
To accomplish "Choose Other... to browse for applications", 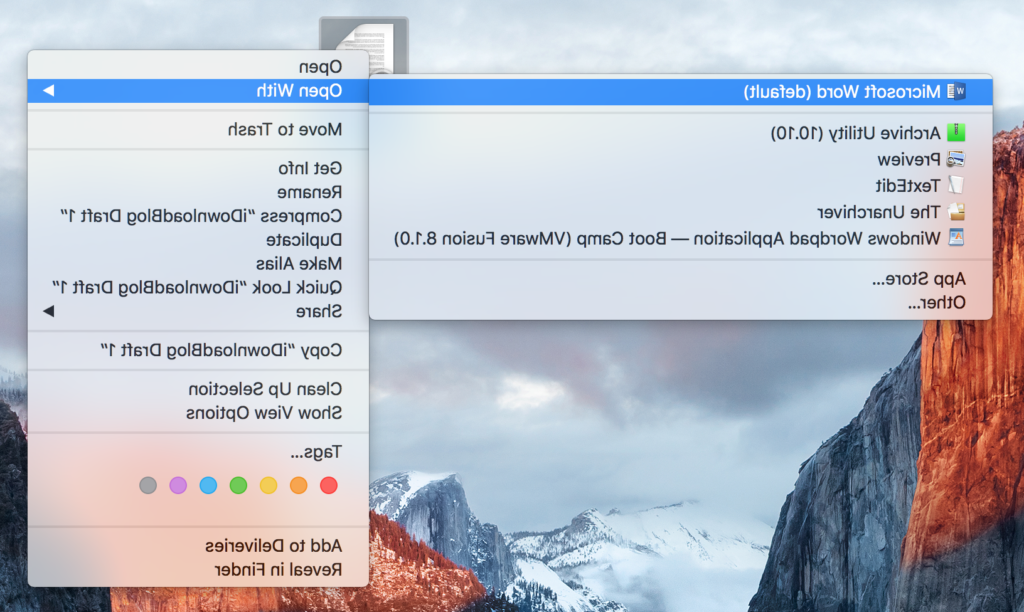I will tap(936, 302).
